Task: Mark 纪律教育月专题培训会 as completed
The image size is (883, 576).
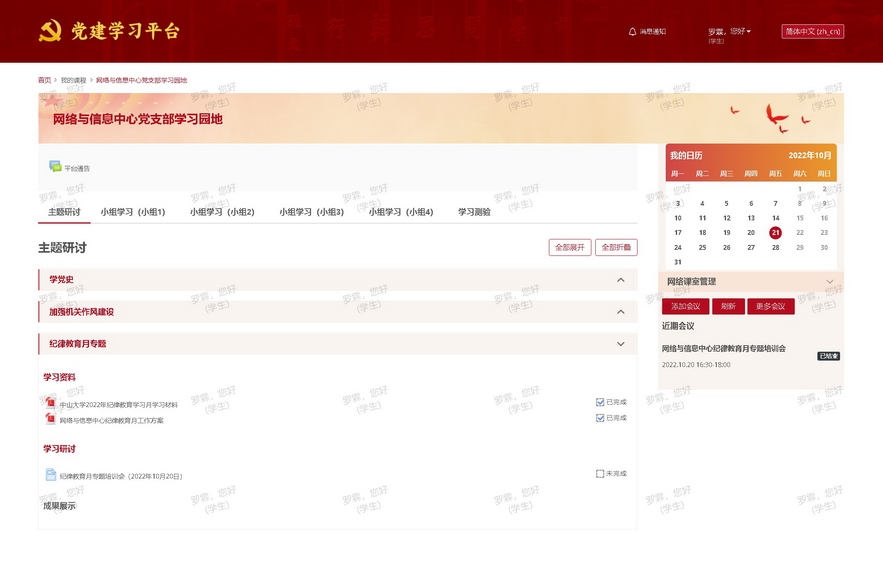Action: [x=600, y=474]
